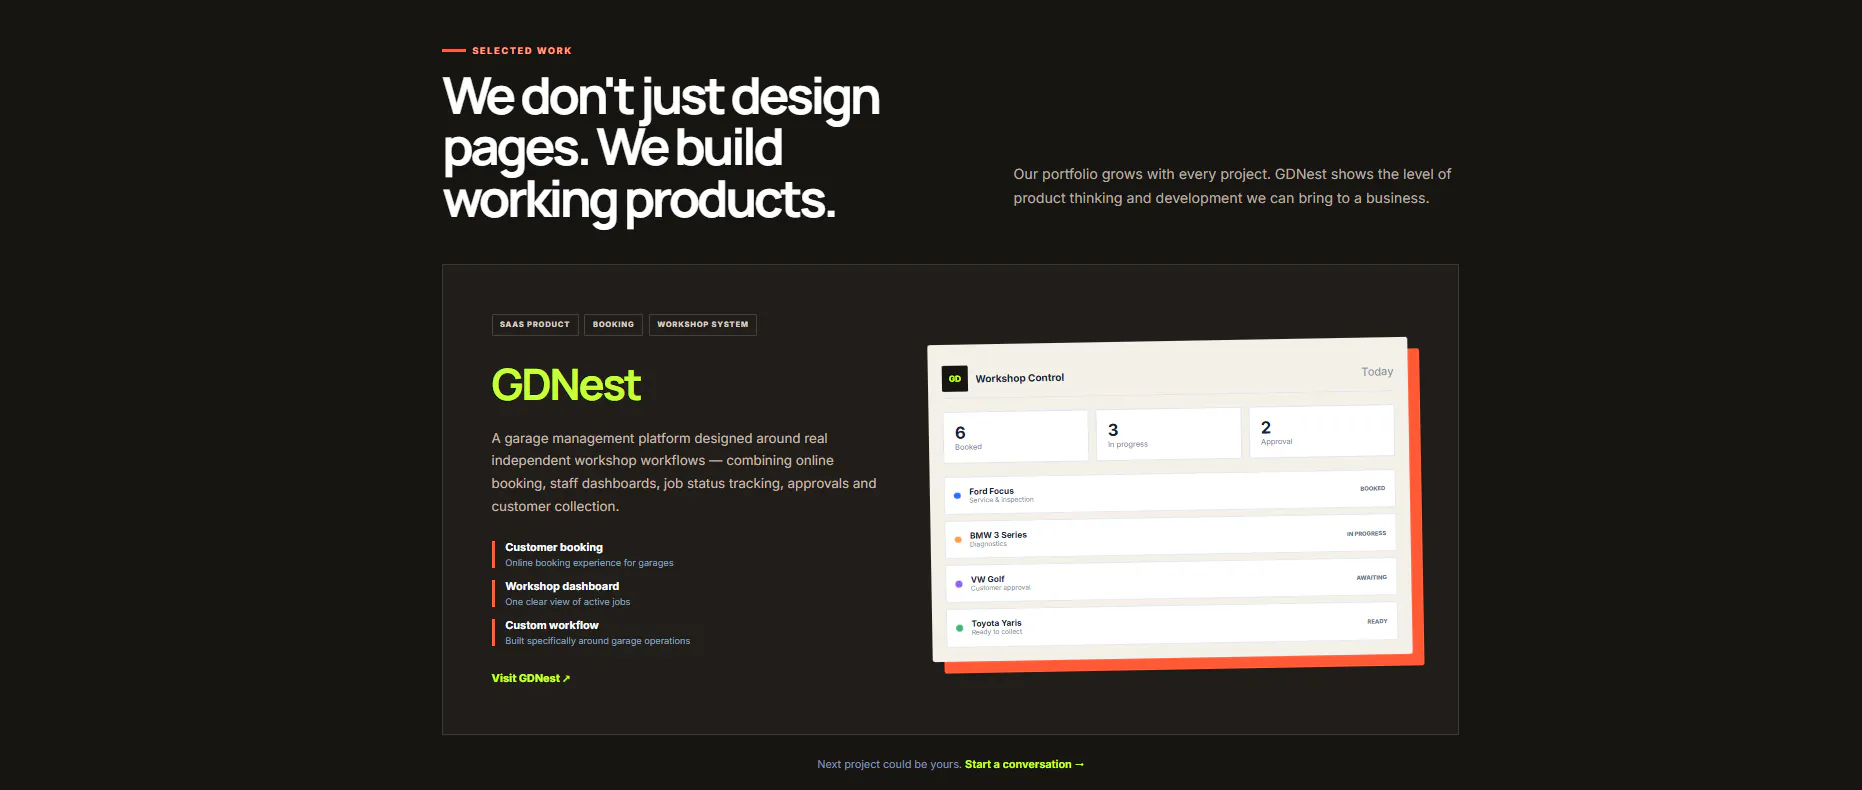Select the BOOKING tag
The width and height of the screenshot is (1862, 790).
(613, 325)
